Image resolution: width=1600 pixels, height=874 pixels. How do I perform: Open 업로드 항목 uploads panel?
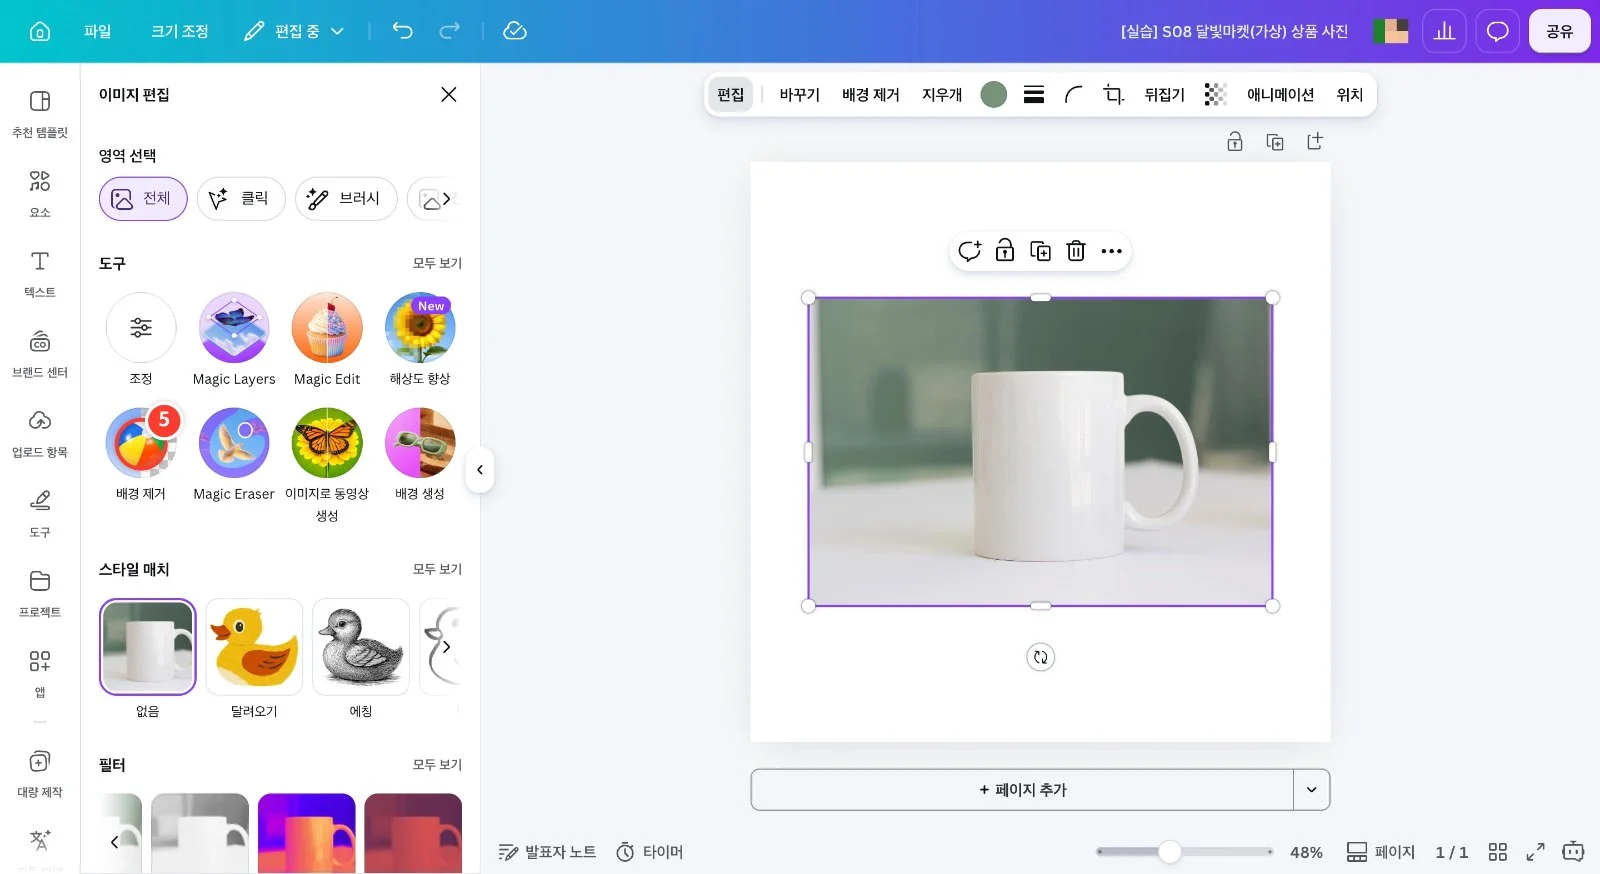[40, 433]
